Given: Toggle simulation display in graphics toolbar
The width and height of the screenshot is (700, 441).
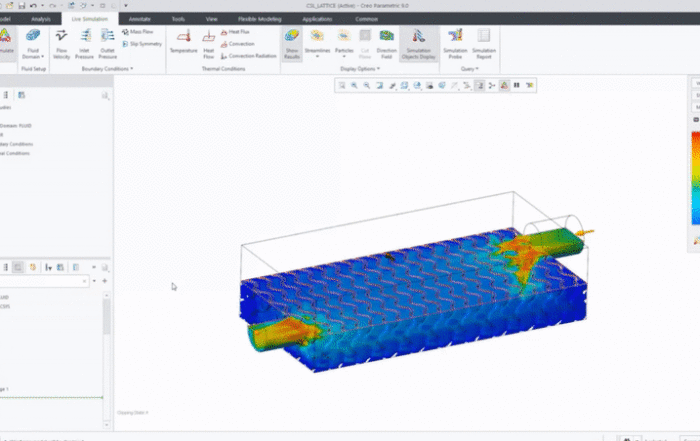Looking at the screenshot, I should coord(504,85).
